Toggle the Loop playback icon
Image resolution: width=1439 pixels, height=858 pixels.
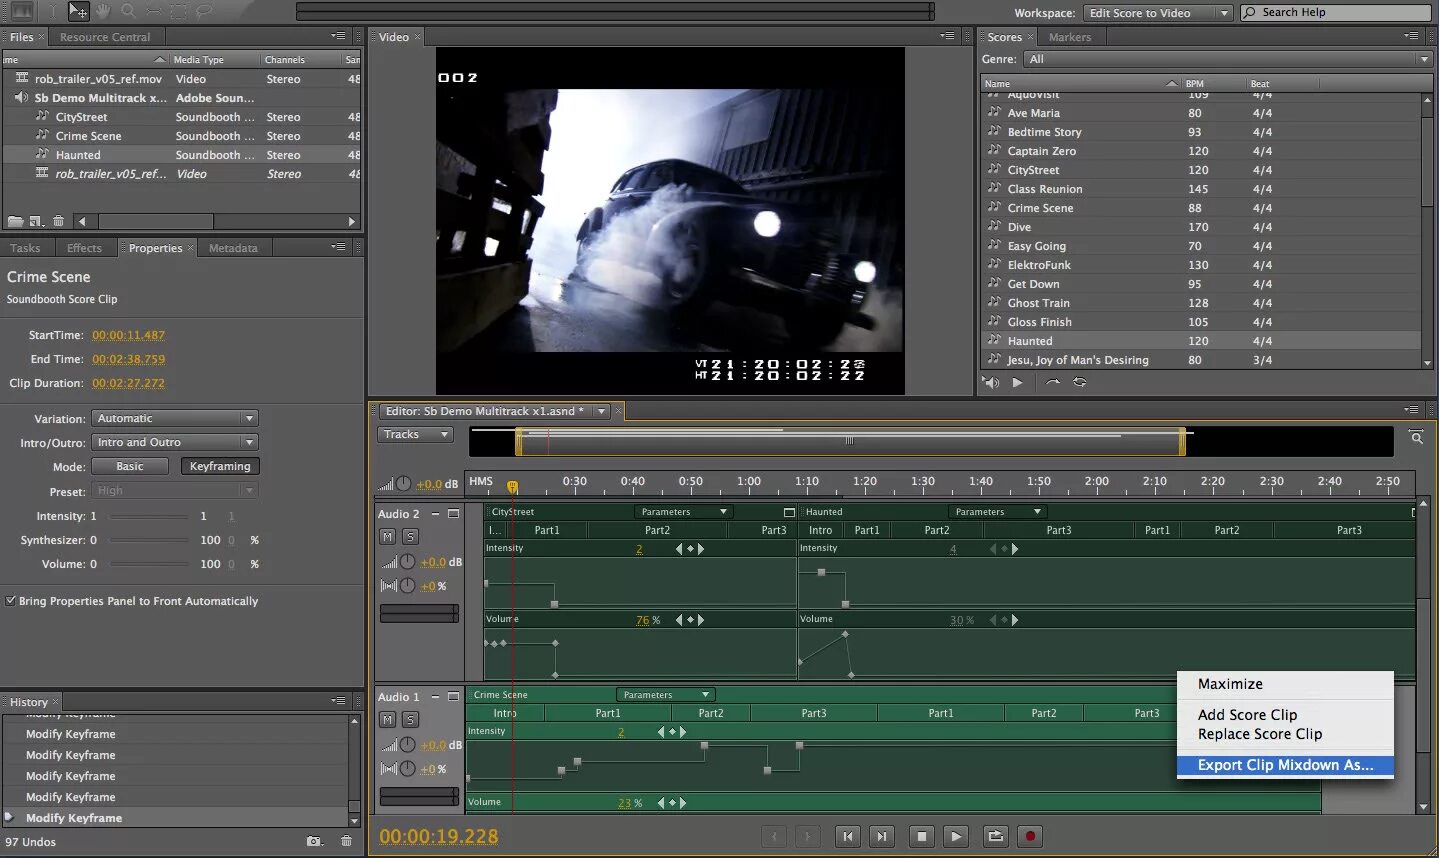[995, 836]
